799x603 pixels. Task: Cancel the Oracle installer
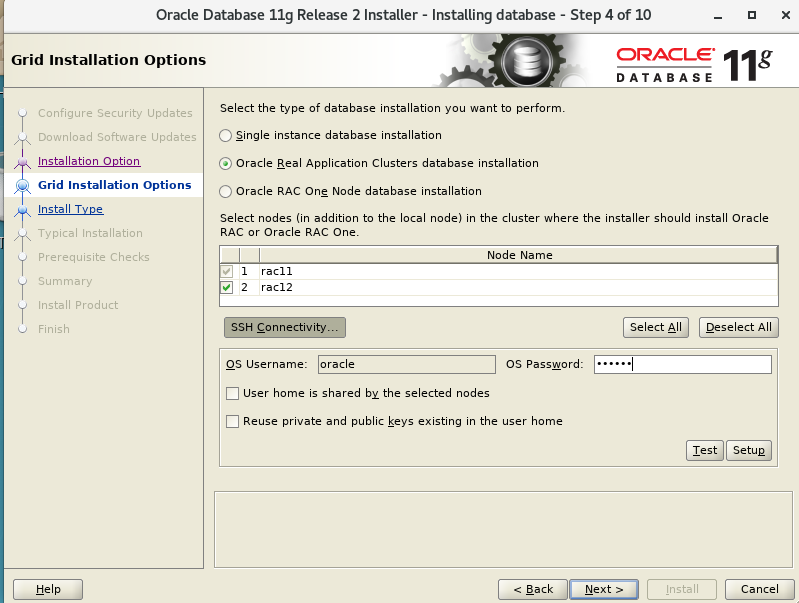pyautogui.click(x=752, y=589)
